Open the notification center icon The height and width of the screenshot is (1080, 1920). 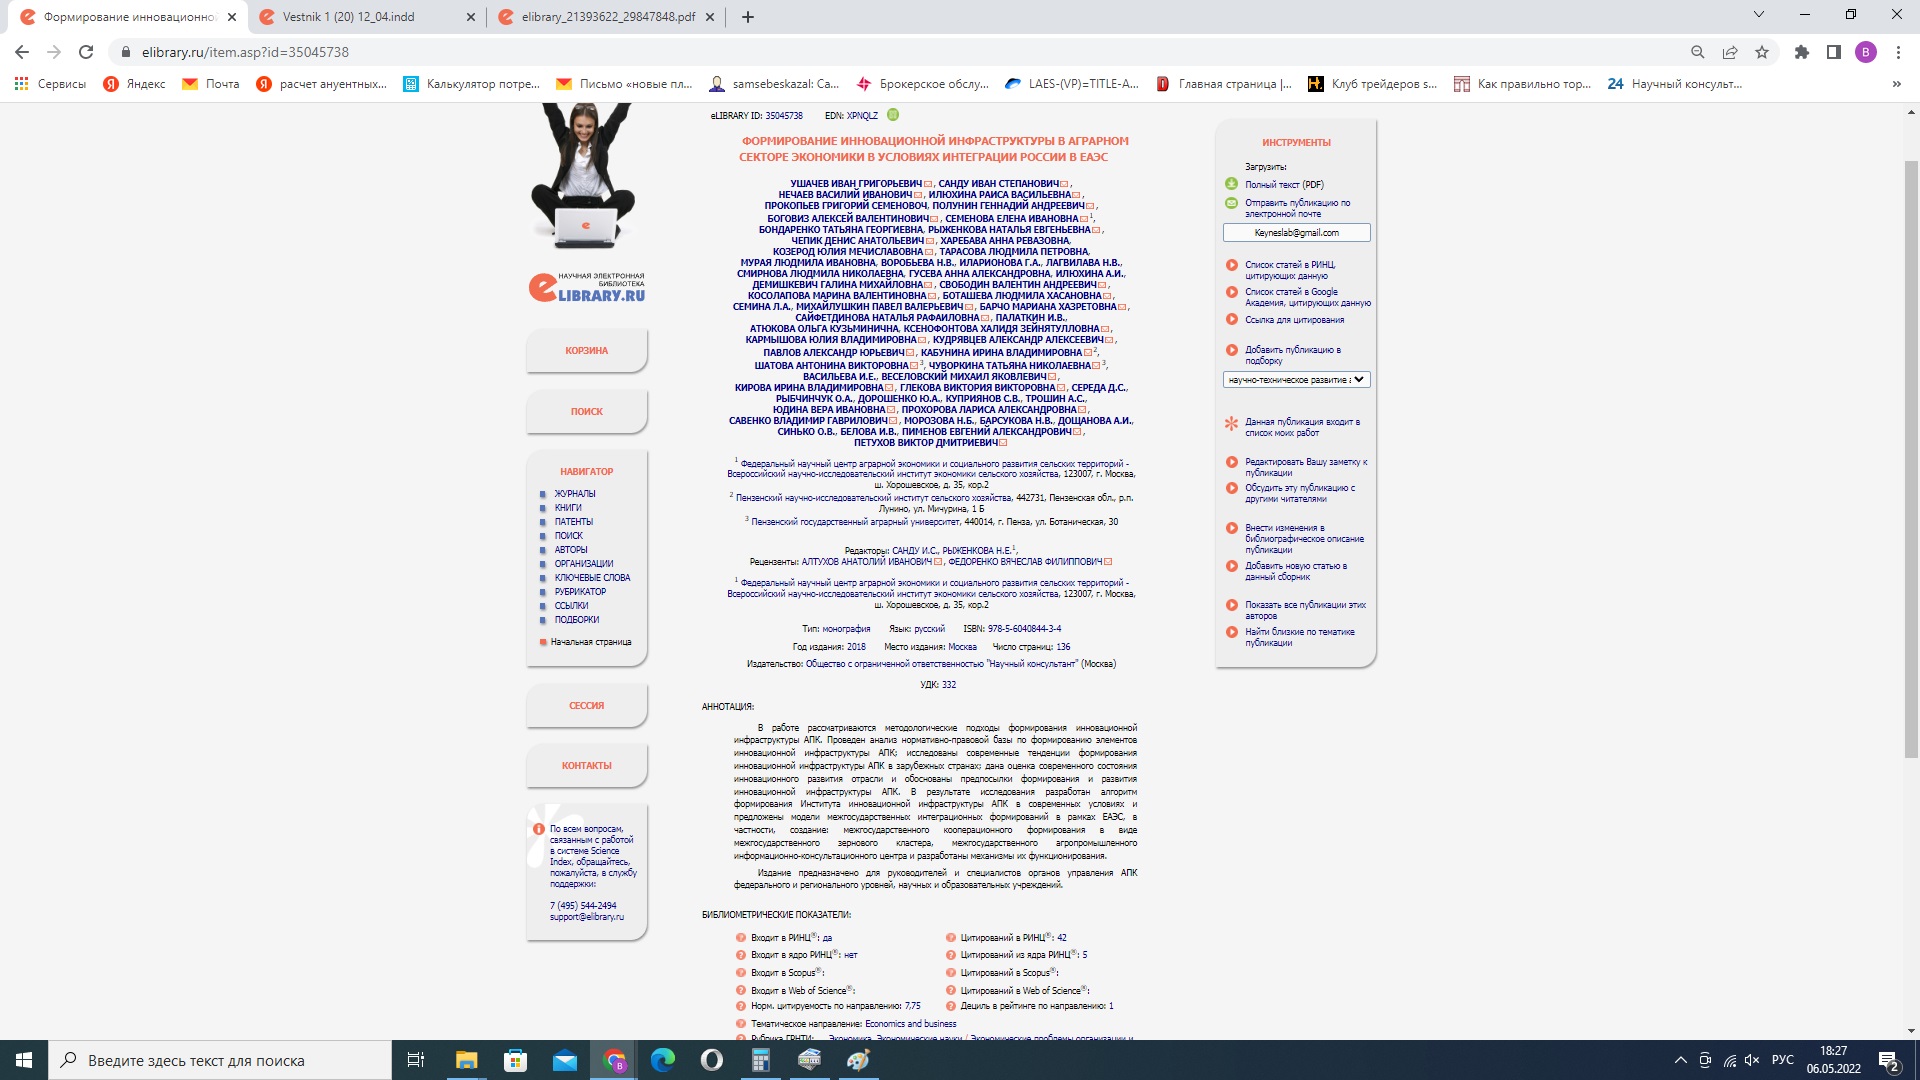[1888, 1061]
